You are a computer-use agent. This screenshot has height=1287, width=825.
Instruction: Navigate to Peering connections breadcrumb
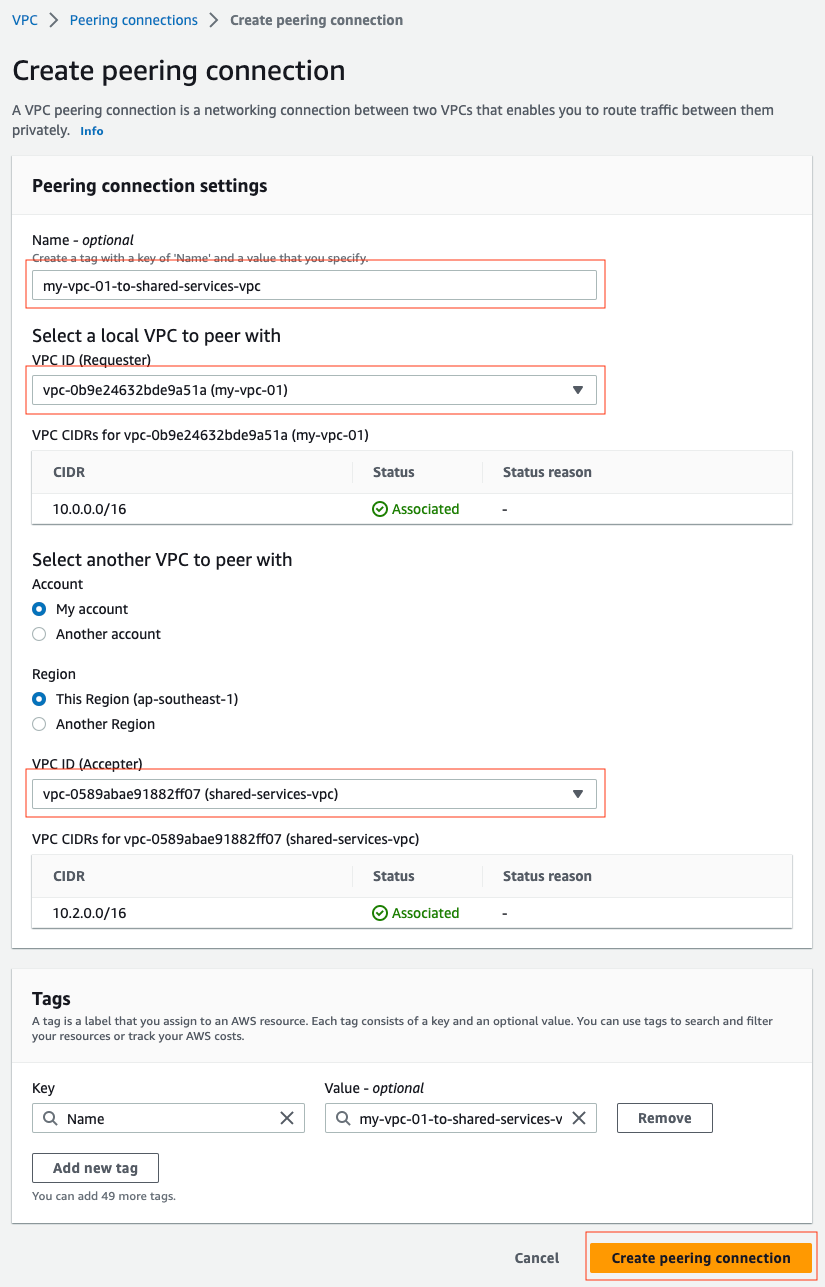(x=133, y=19)
